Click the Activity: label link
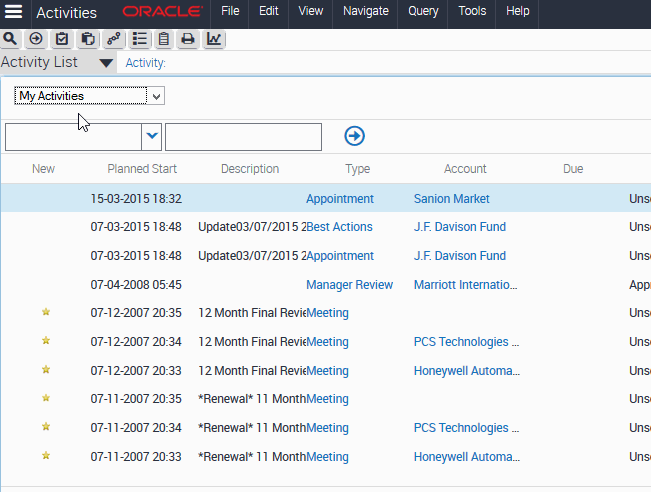Viewport: 651px width, 492px height. [x=145, y=63]
